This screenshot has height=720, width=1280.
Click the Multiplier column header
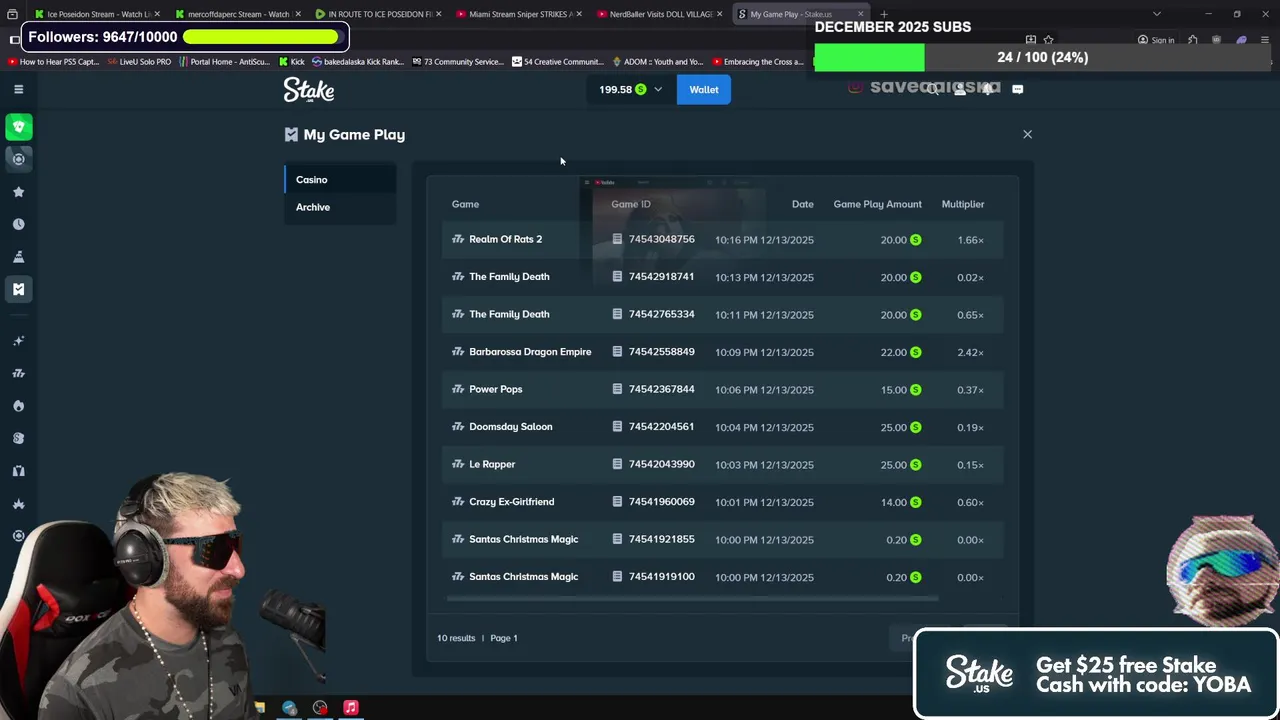(962, 204)
